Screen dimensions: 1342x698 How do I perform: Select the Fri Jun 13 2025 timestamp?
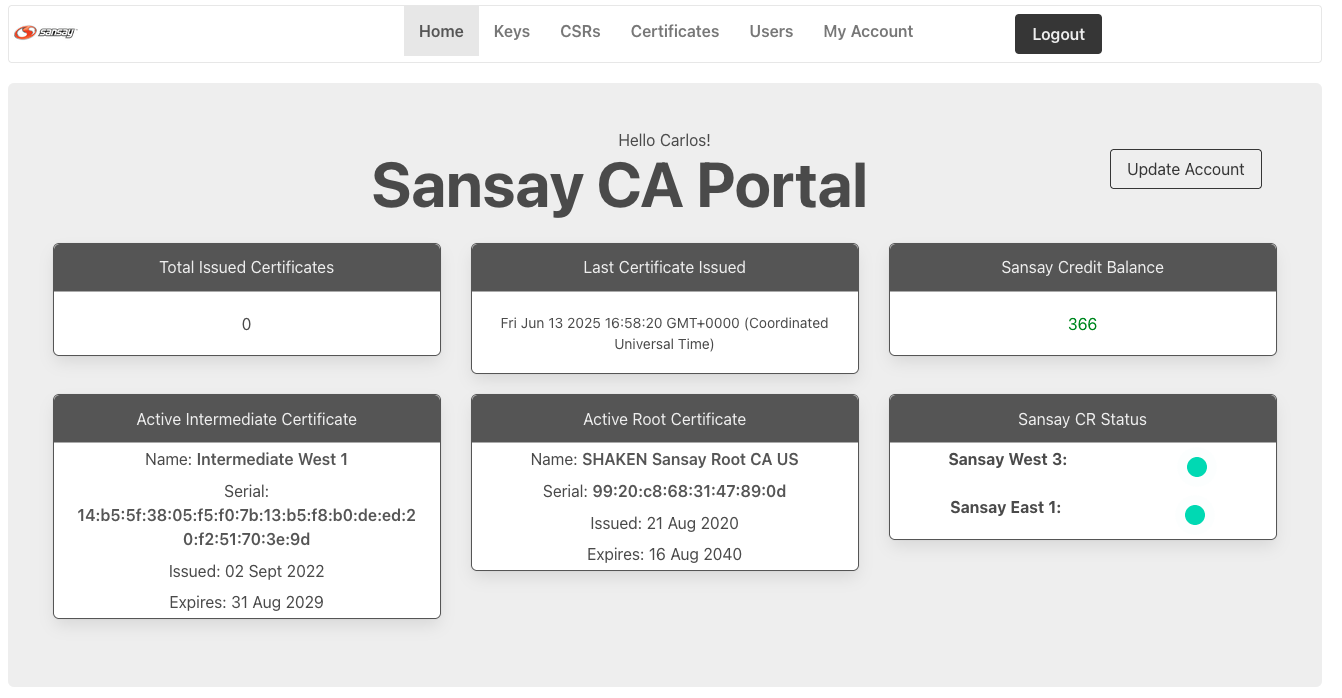point(665,333)
